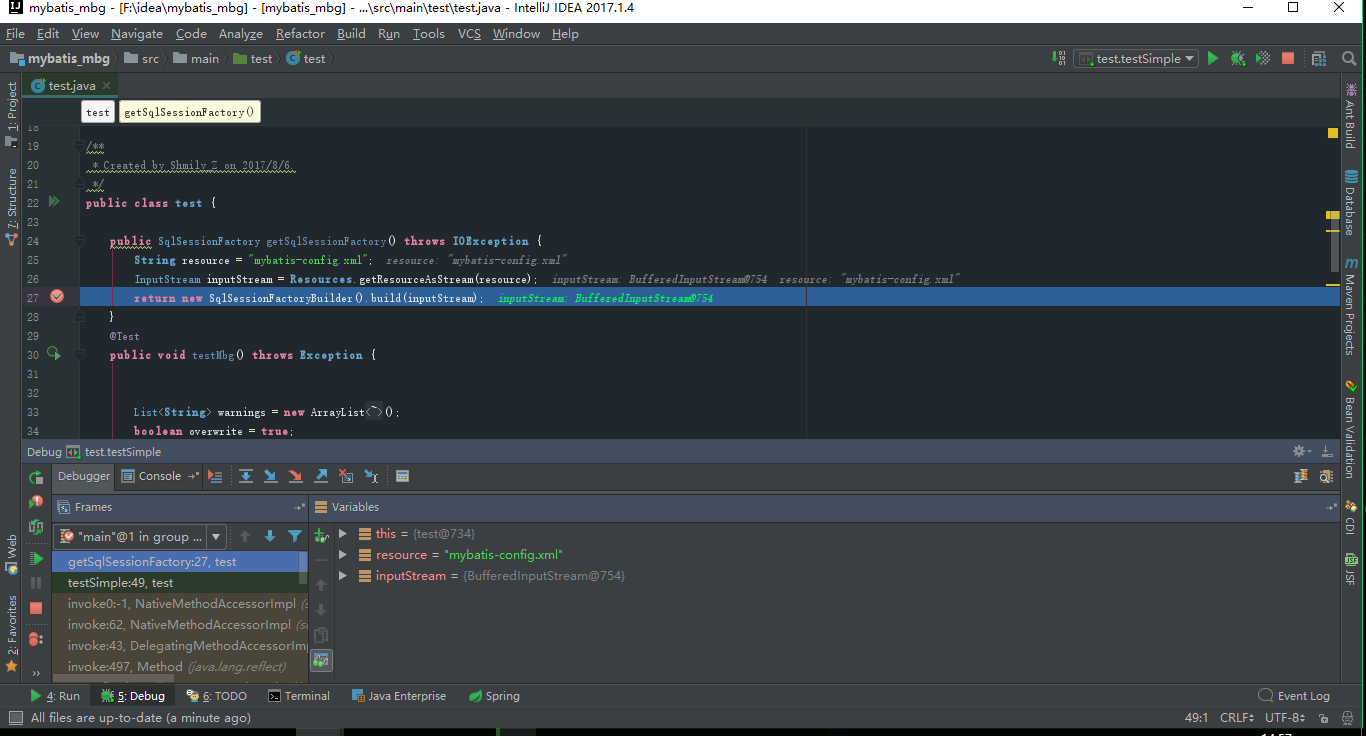Select the testSimple:49 stack frame
The width and height of the screenshot is (1366, 736).
pos(122,582)
